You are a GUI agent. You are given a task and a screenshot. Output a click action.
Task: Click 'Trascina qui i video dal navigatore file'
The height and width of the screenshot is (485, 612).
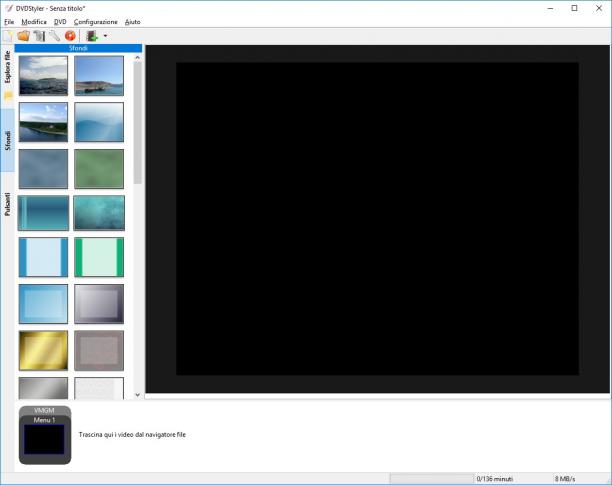[132, 435]
